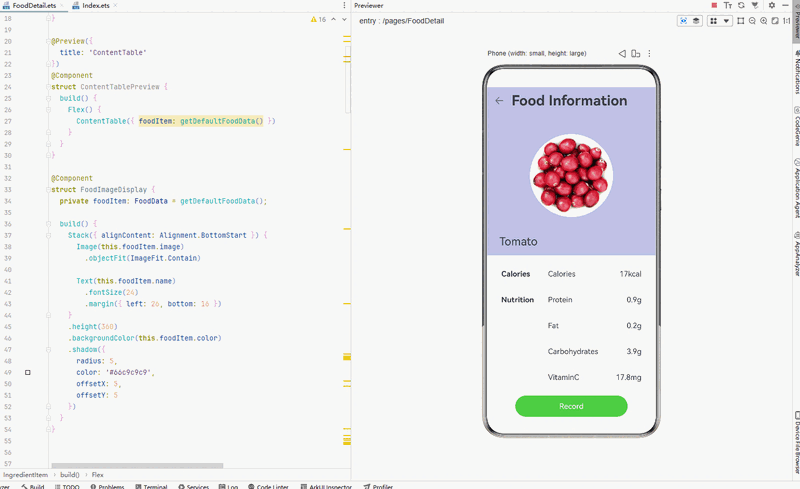This screenshot has height=489, width=800.
Task: Click the Previewer refresh icon
Action: click(x=741, y=6)
